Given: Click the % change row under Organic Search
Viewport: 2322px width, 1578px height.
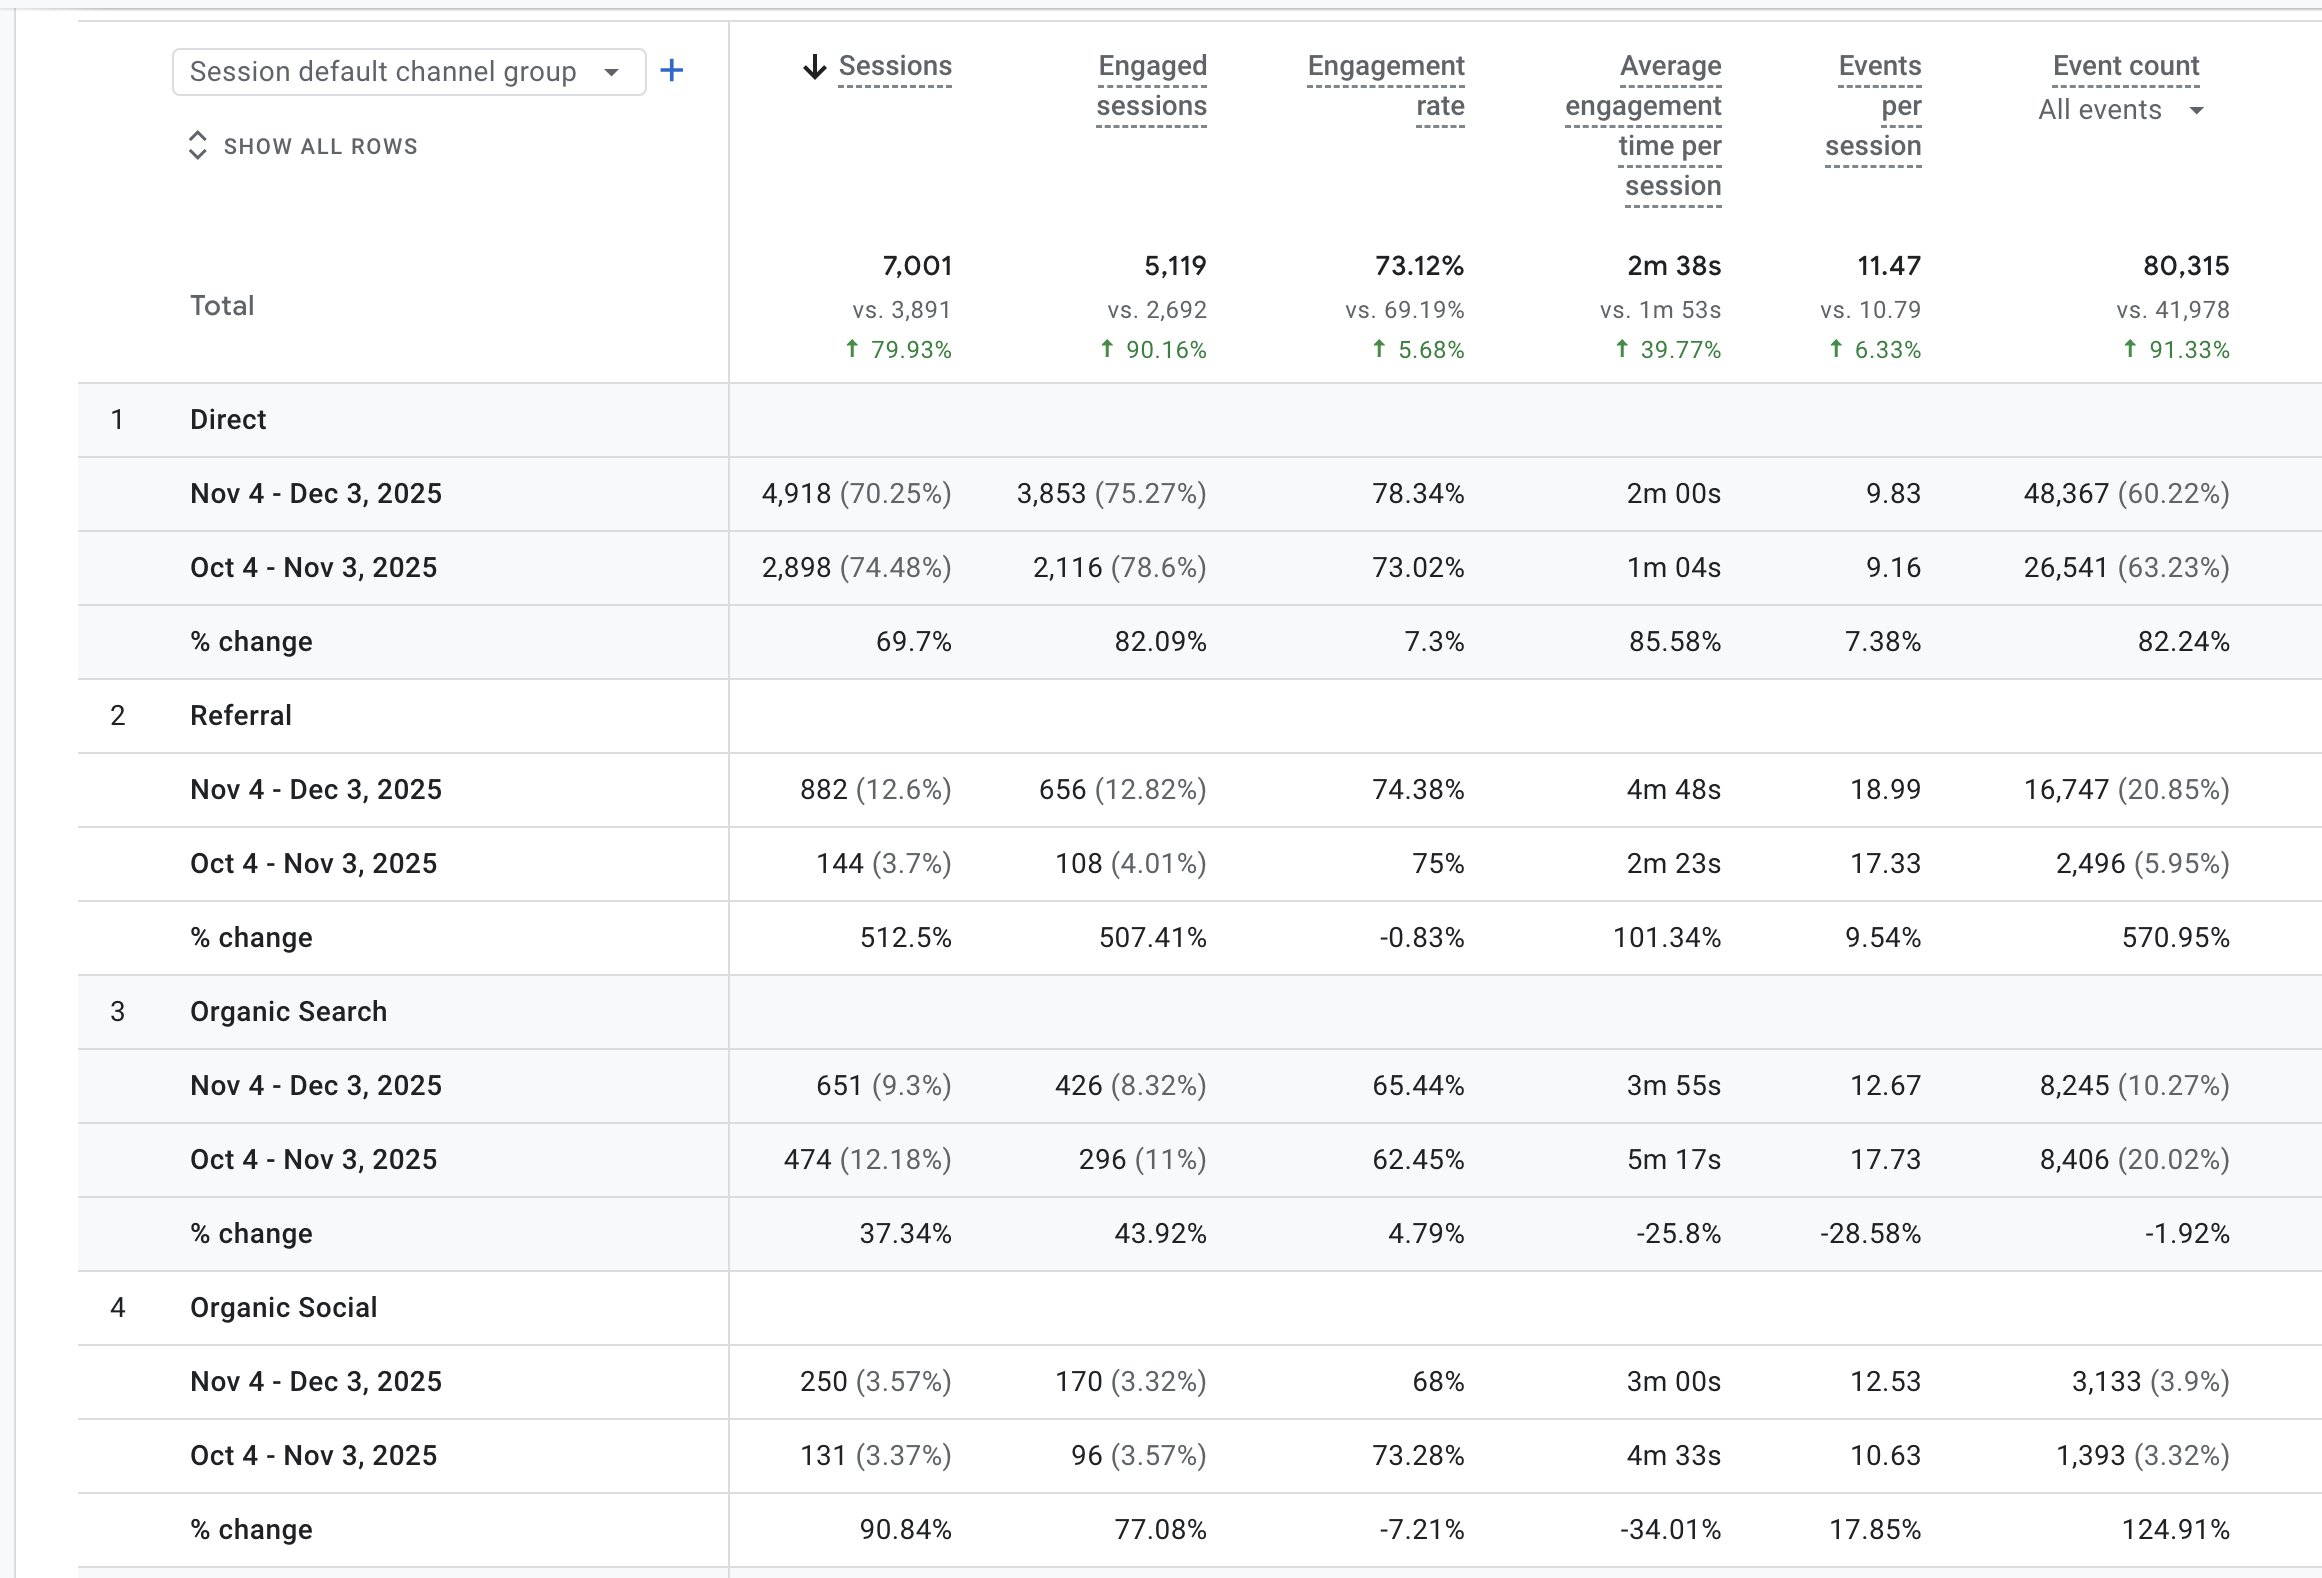Looking at the screenshot, I should click(251, 1233).
